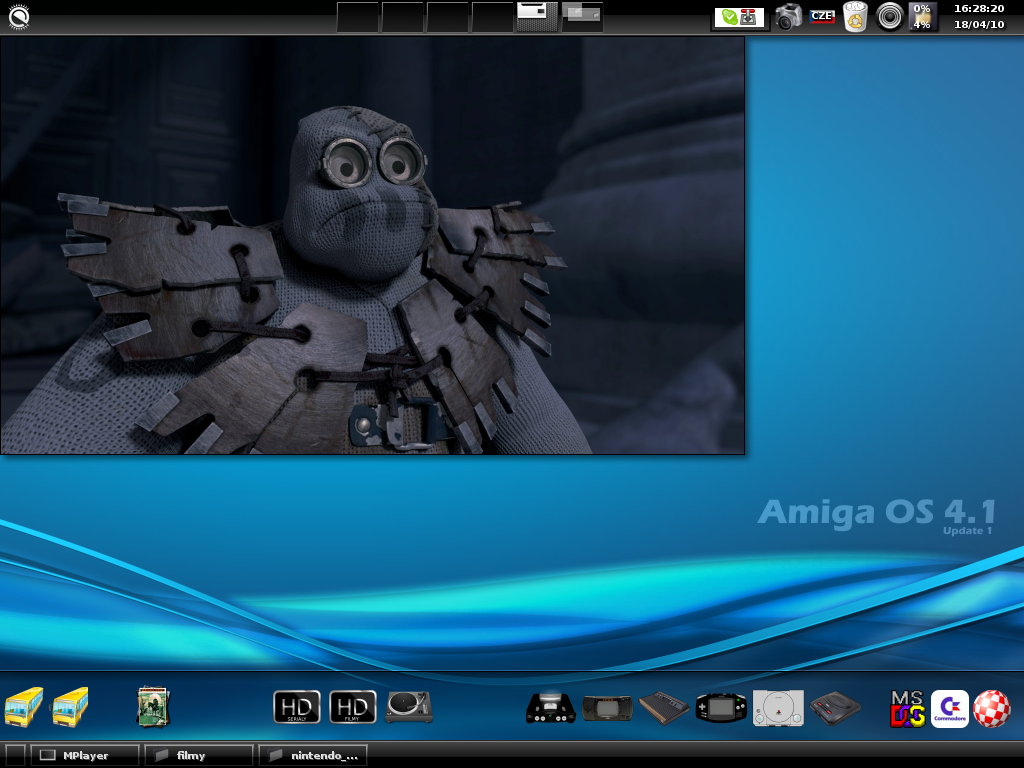Launch the Commodore icon
Viewport: 1024px width, 768px height.
[x=950, y=709]
